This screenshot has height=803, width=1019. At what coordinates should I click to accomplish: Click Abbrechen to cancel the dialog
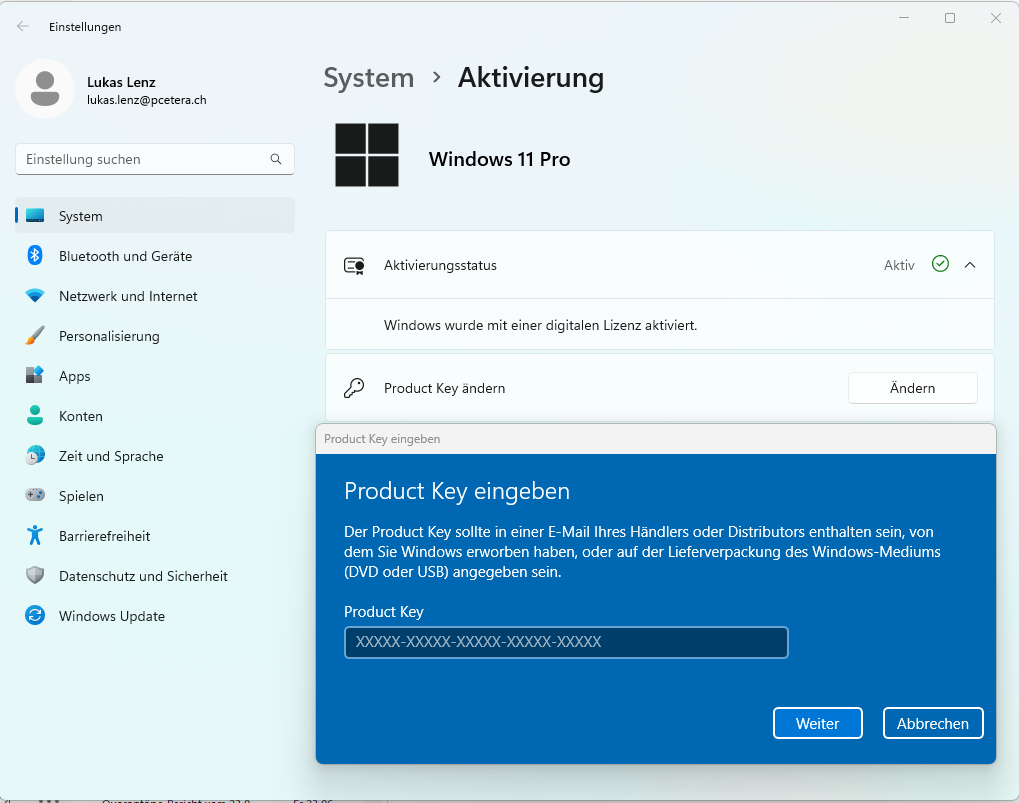click(x=932, y=723)
